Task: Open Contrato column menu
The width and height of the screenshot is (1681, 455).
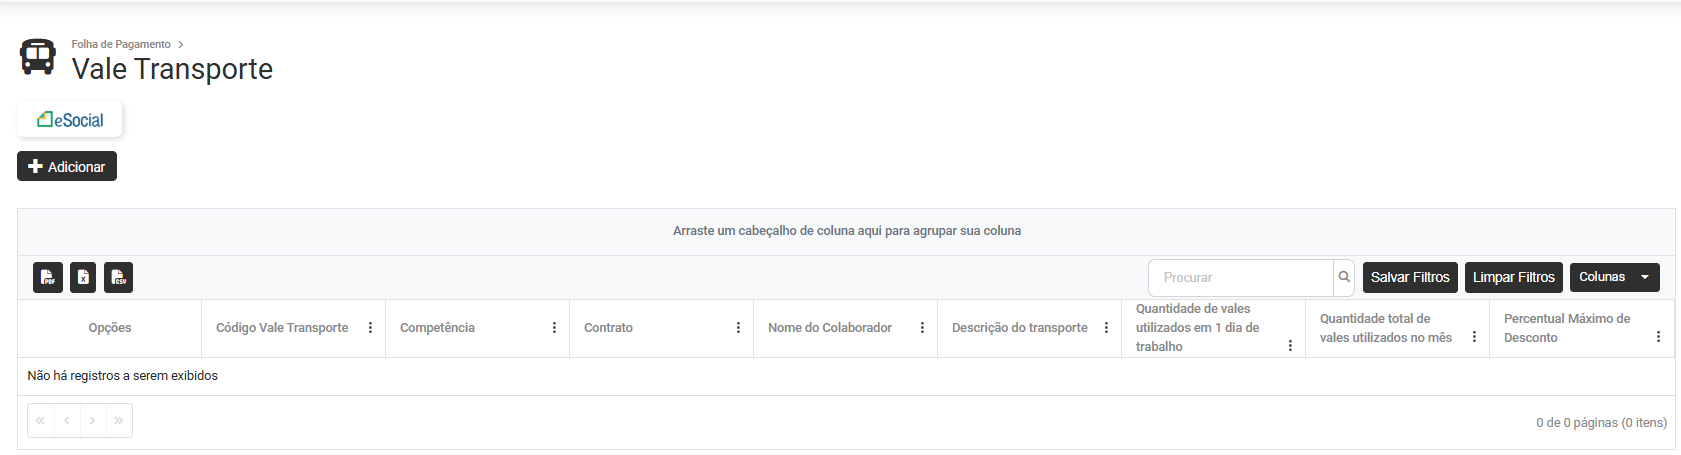Action: (738, 328)
